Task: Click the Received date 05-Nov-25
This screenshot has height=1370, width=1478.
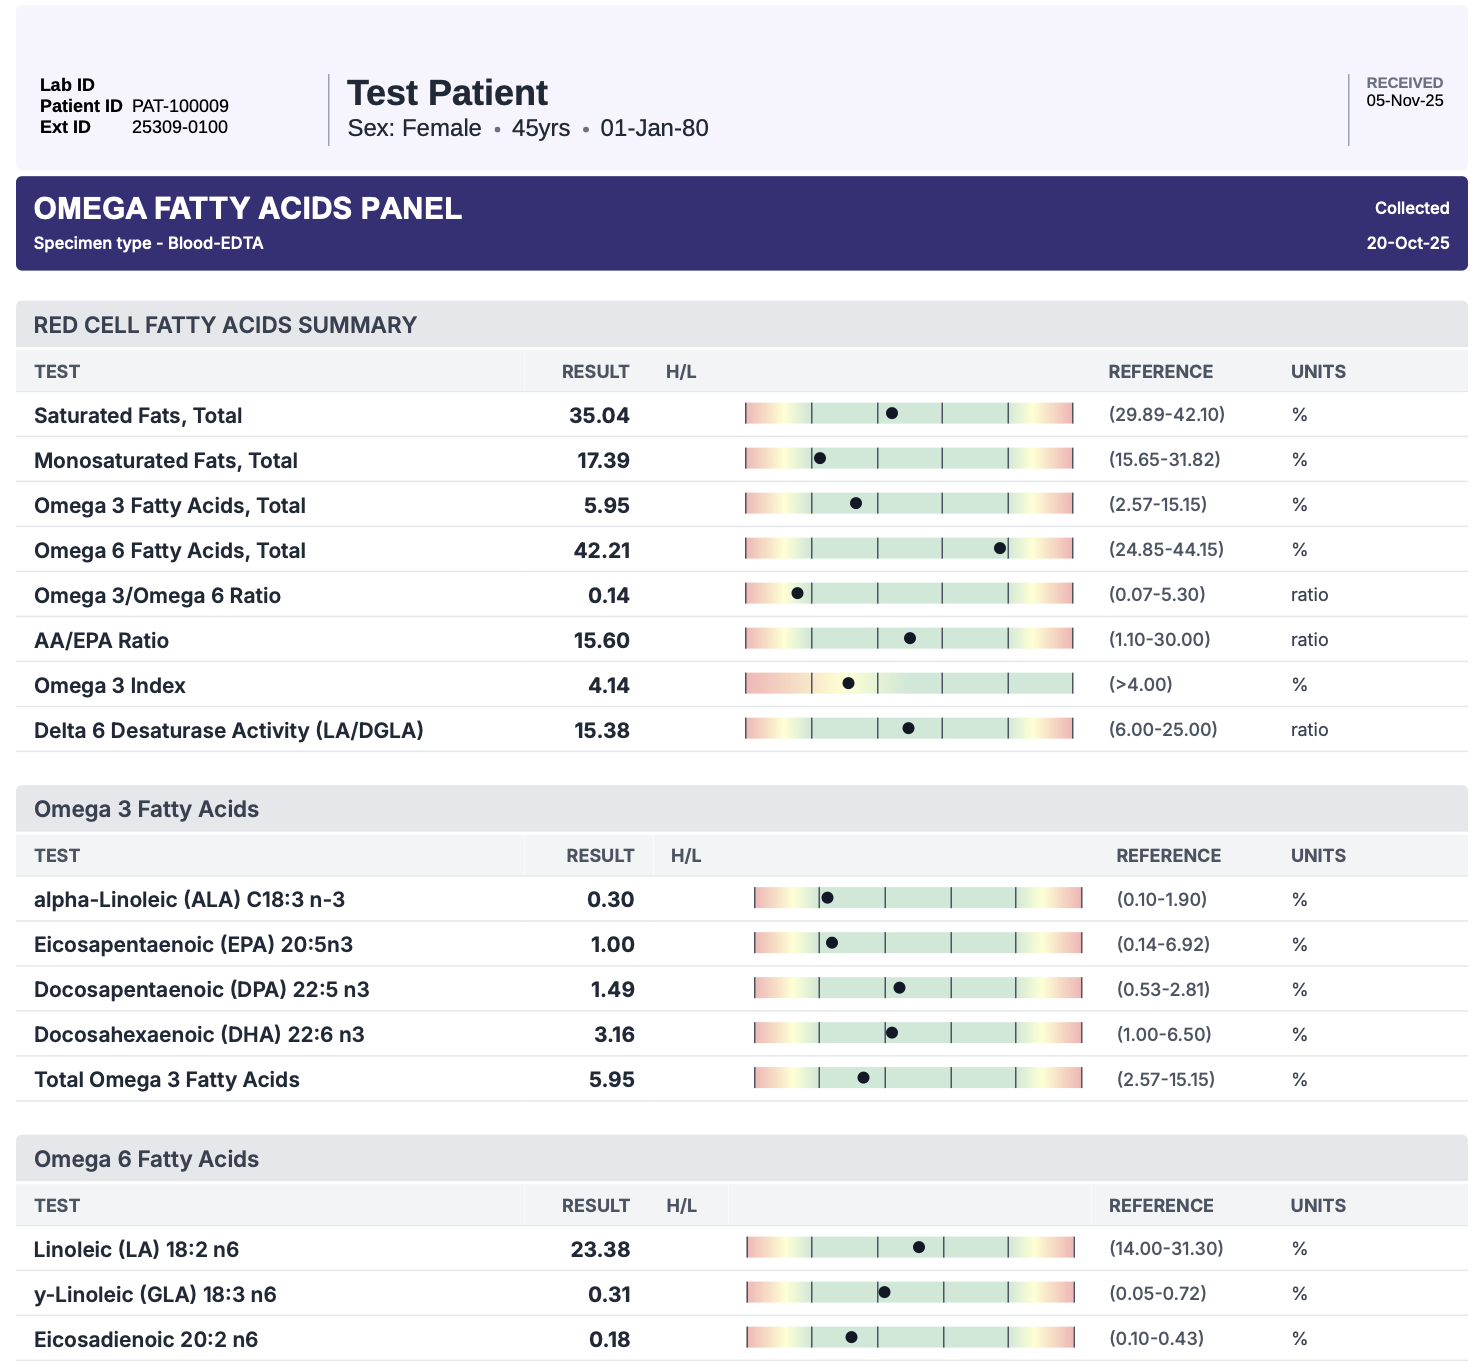Action: click(x=1404, y=100)
